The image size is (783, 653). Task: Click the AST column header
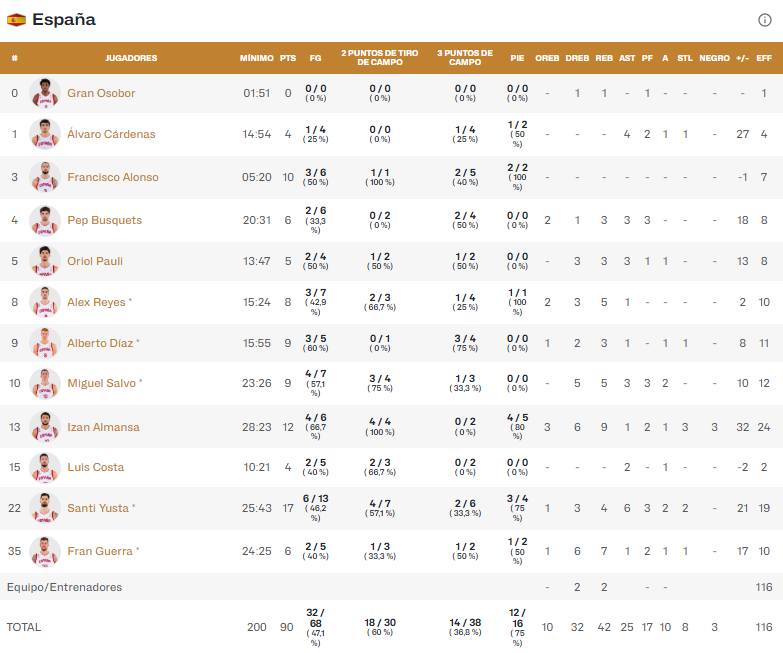coord(627,58)
